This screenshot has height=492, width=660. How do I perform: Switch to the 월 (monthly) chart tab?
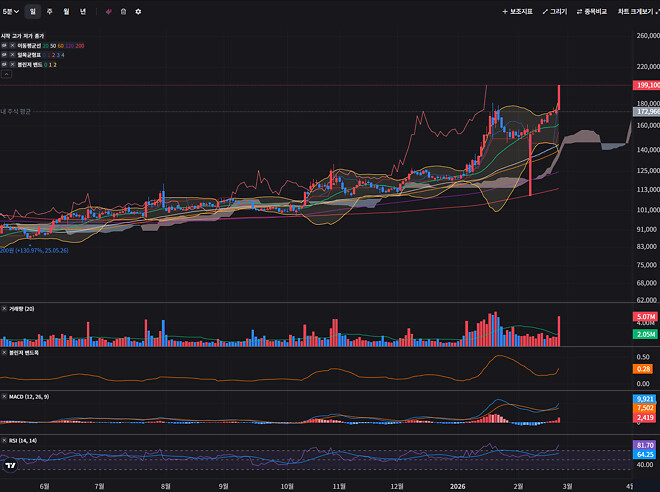point(66,12)
